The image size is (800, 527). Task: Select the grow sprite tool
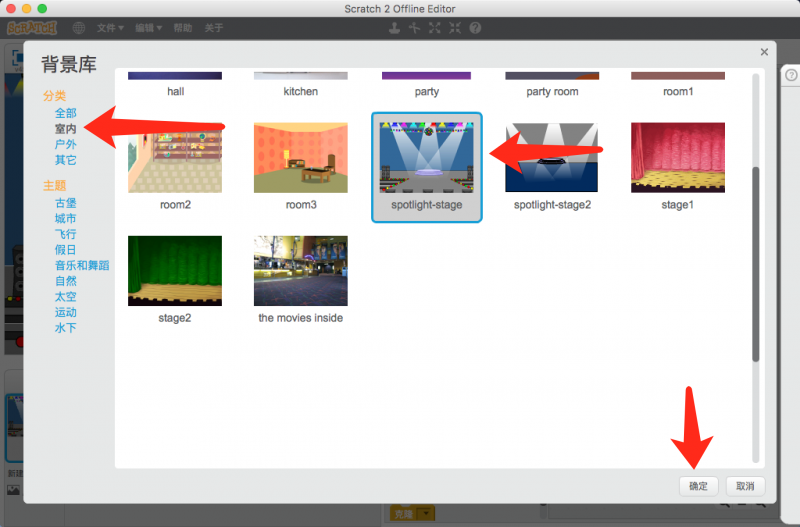(435, 28)
